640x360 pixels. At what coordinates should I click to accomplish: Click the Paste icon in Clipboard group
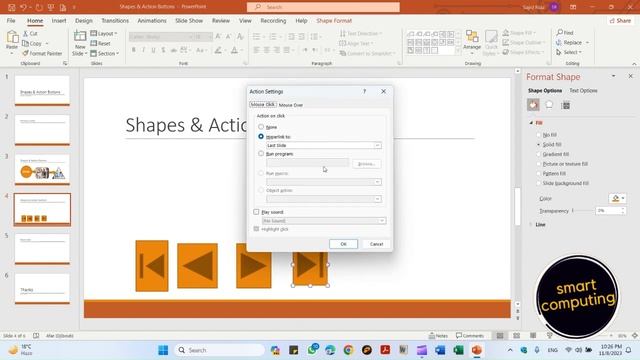tap(12, 38)
